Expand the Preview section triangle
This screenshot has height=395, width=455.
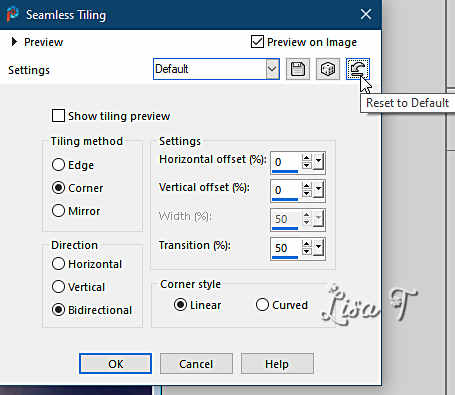(14, 42)
